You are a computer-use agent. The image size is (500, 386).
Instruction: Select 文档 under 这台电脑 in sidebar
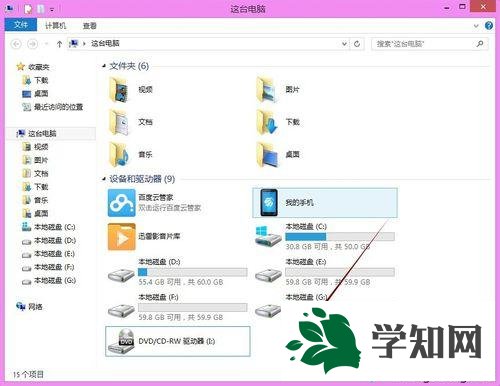41,174
